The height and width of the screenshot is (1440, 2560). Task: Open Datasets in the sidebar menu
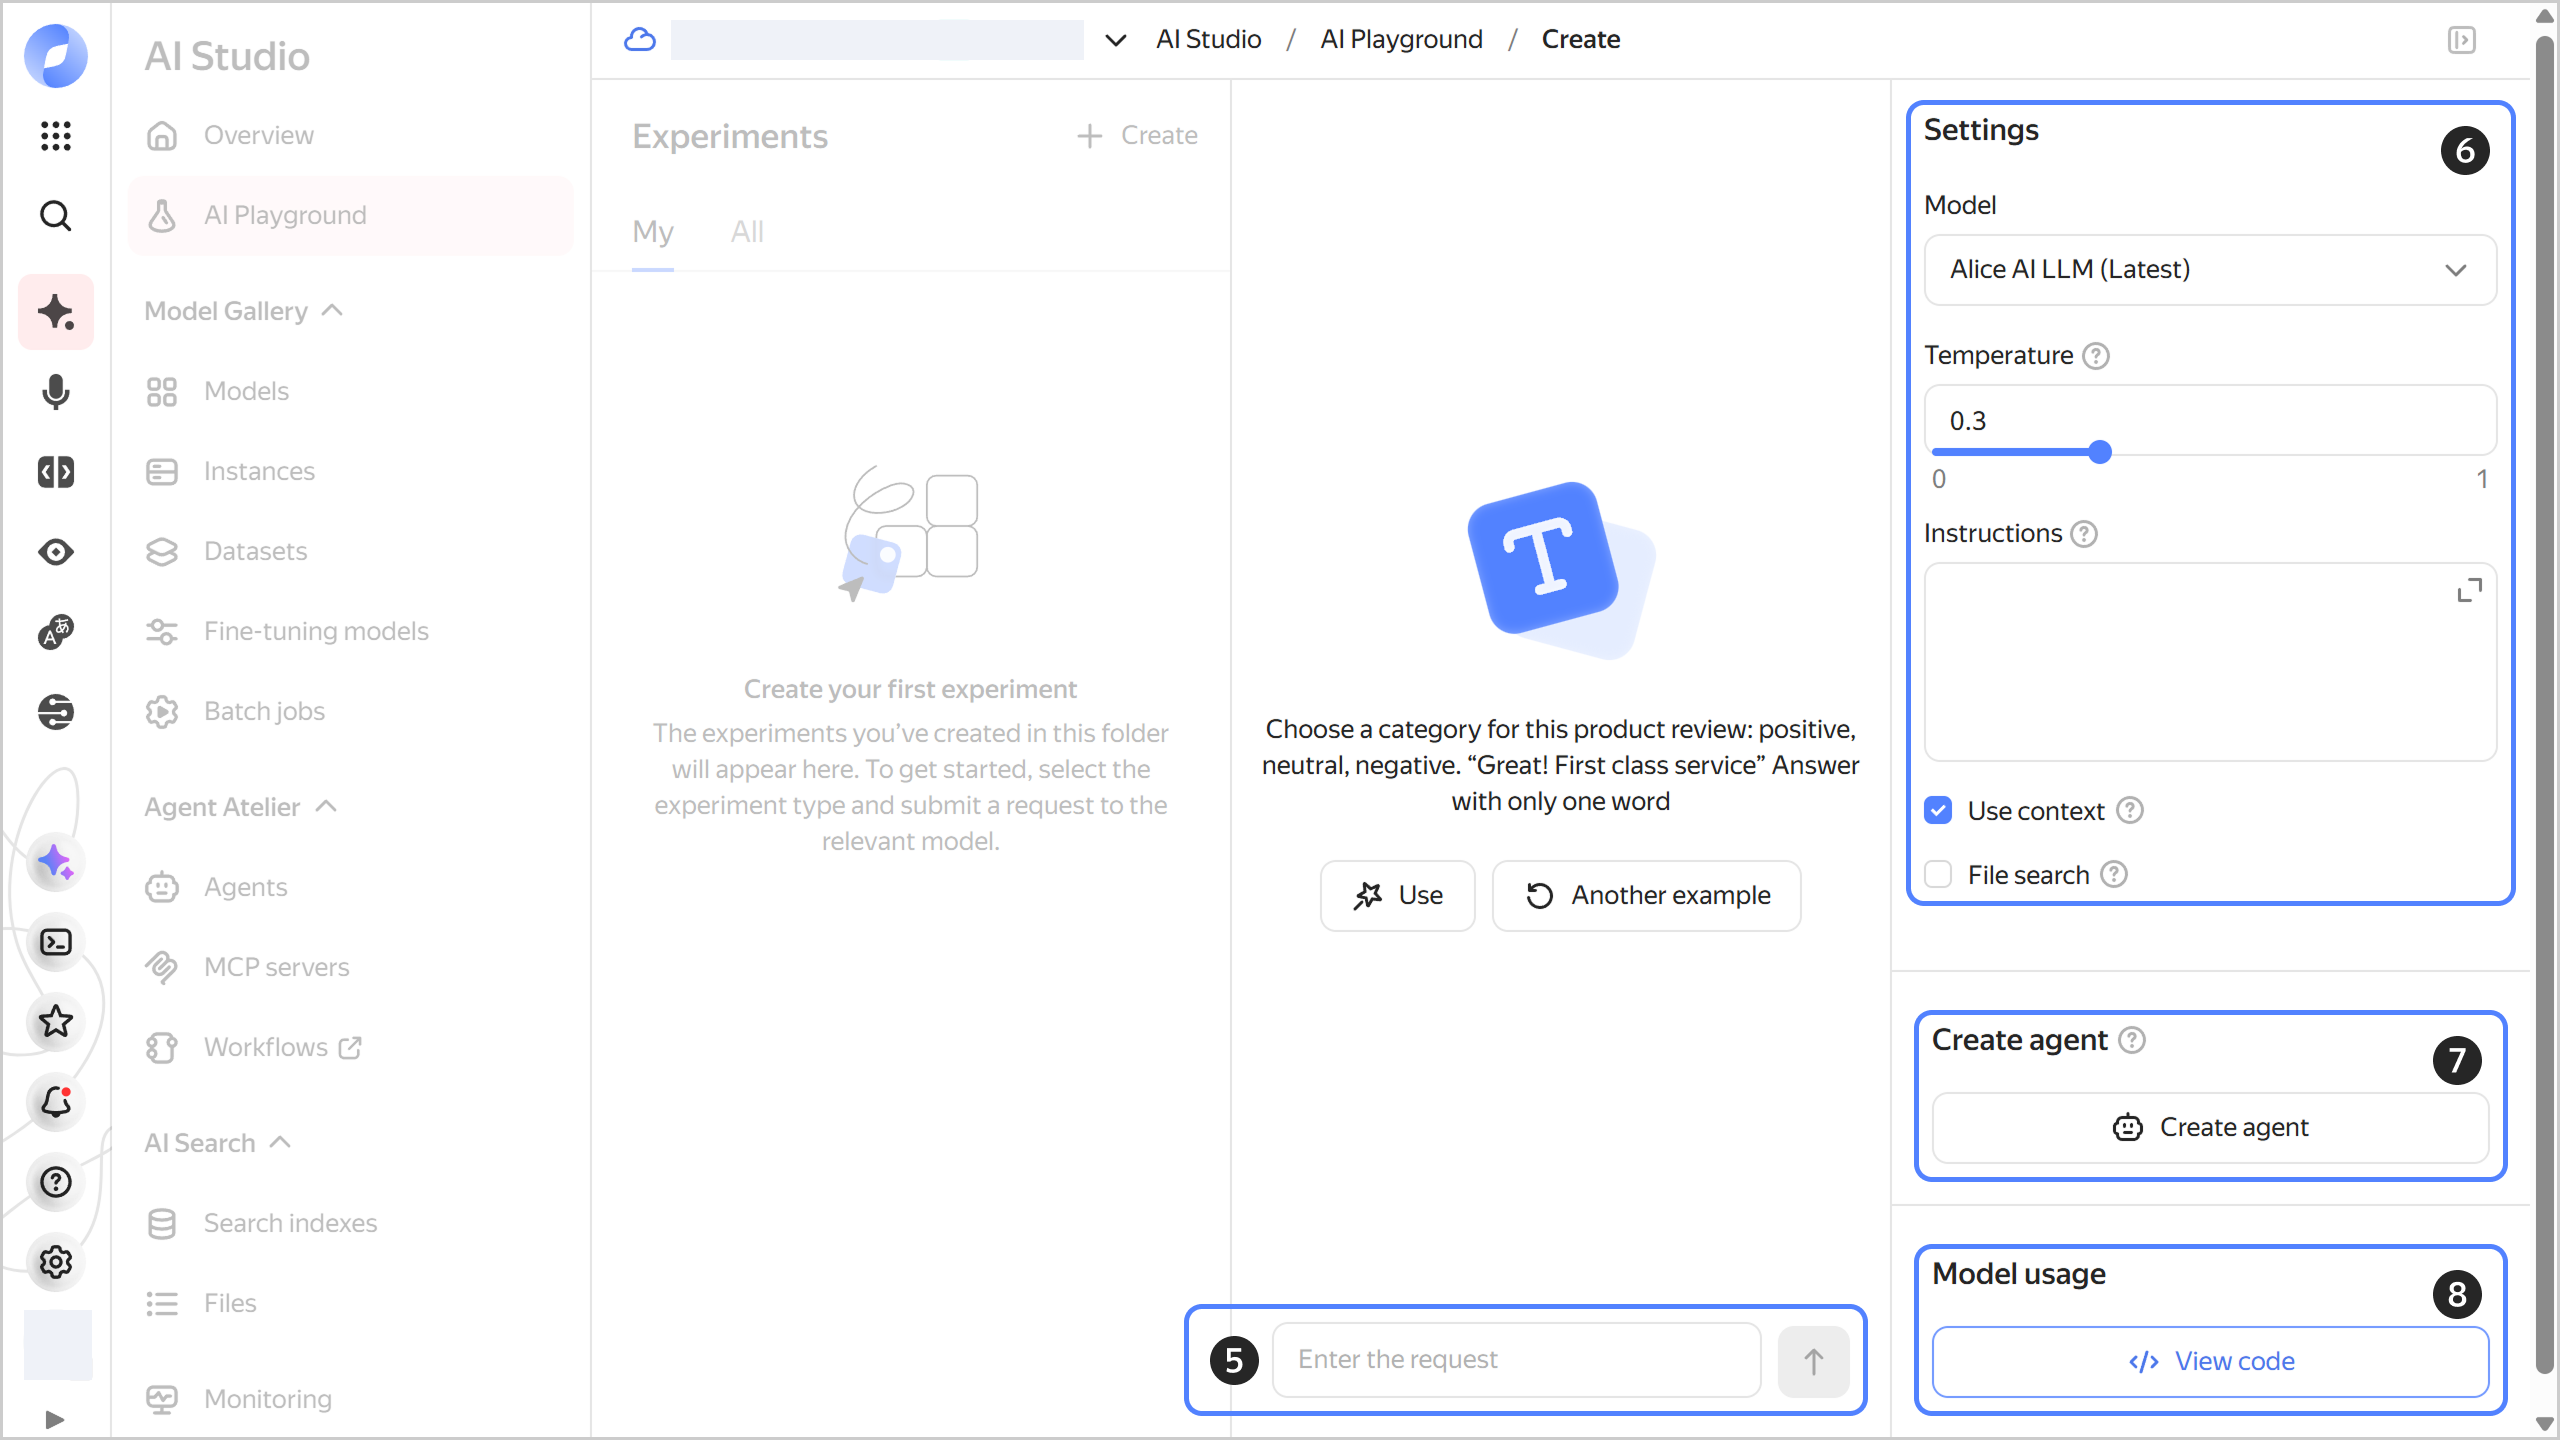click(255, 551)
